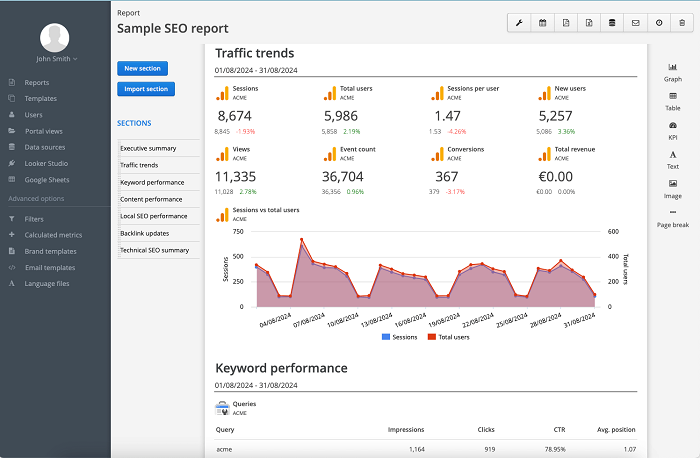700x458 pixels.
Task: Click the blue Sessions legend swatch
Action: point(386,338)
